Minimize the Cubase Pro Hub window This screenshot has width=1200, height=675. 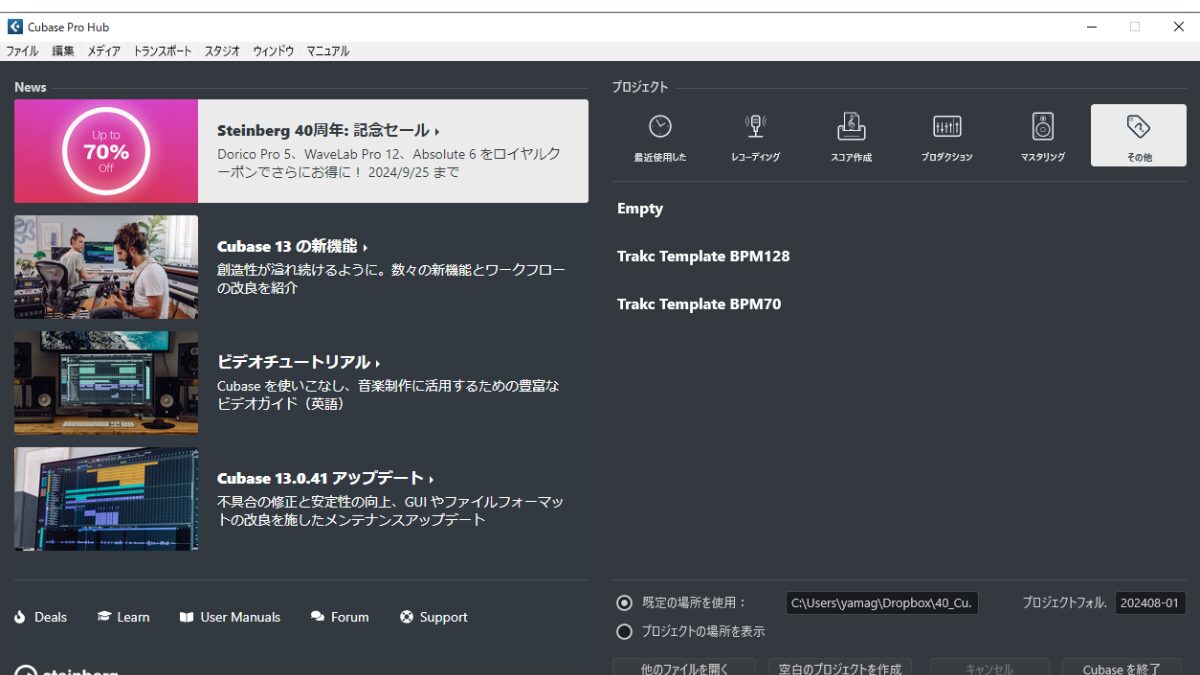(1090, 27)
